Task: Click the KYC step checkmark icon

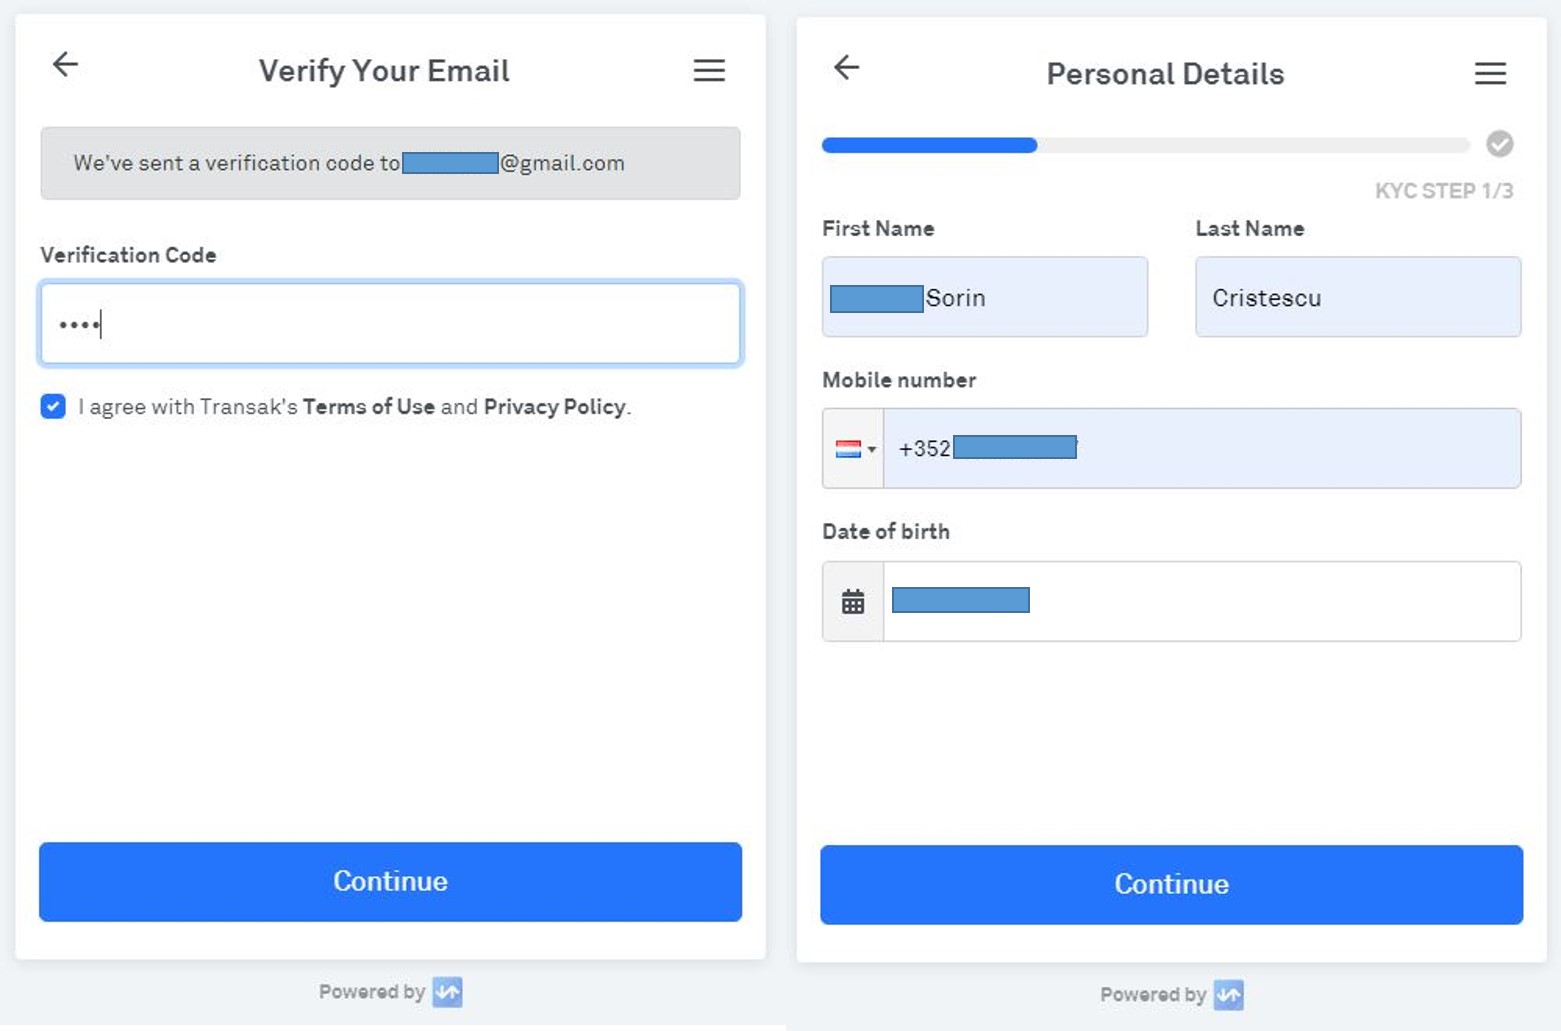Action: tap(1499, 144)
